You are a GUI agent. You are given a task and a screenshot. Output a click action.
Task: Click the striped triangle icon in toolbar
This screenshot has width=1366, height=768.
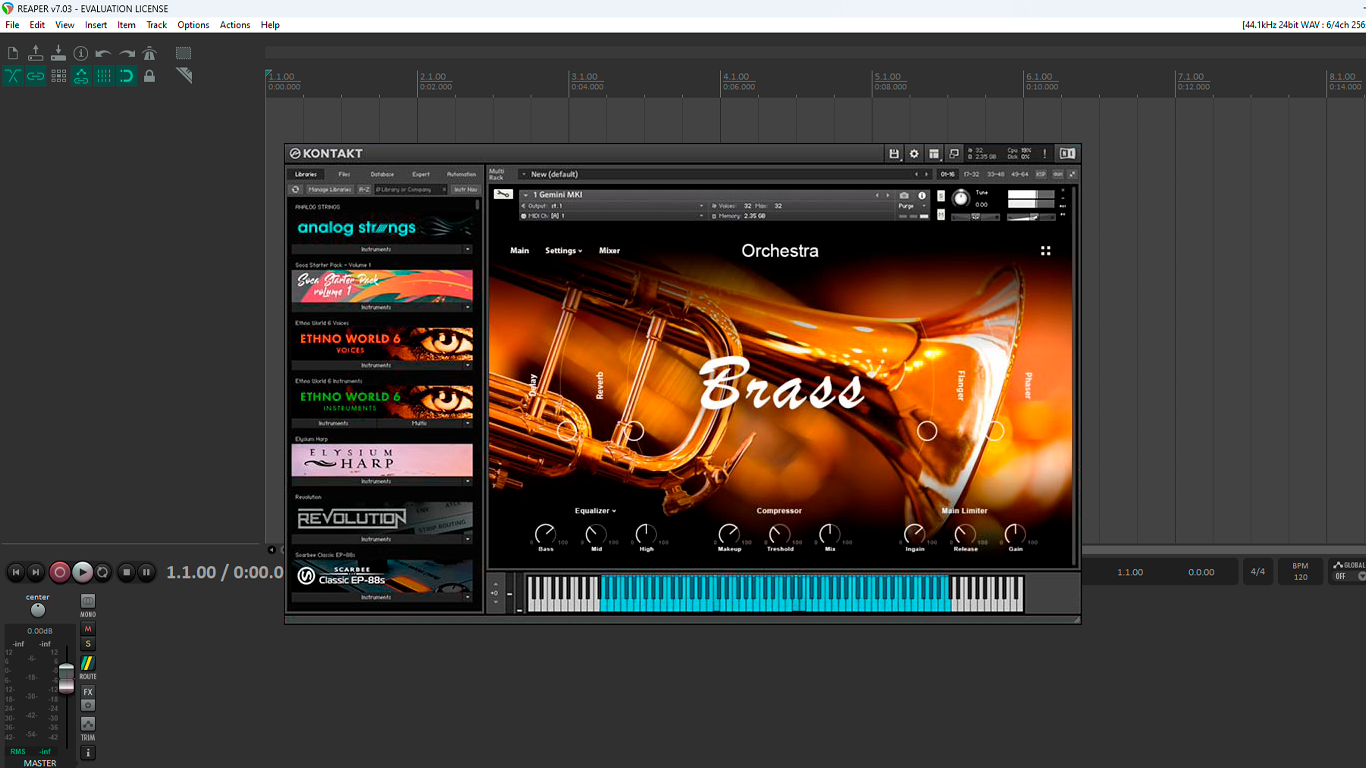(x=183, y=76)
